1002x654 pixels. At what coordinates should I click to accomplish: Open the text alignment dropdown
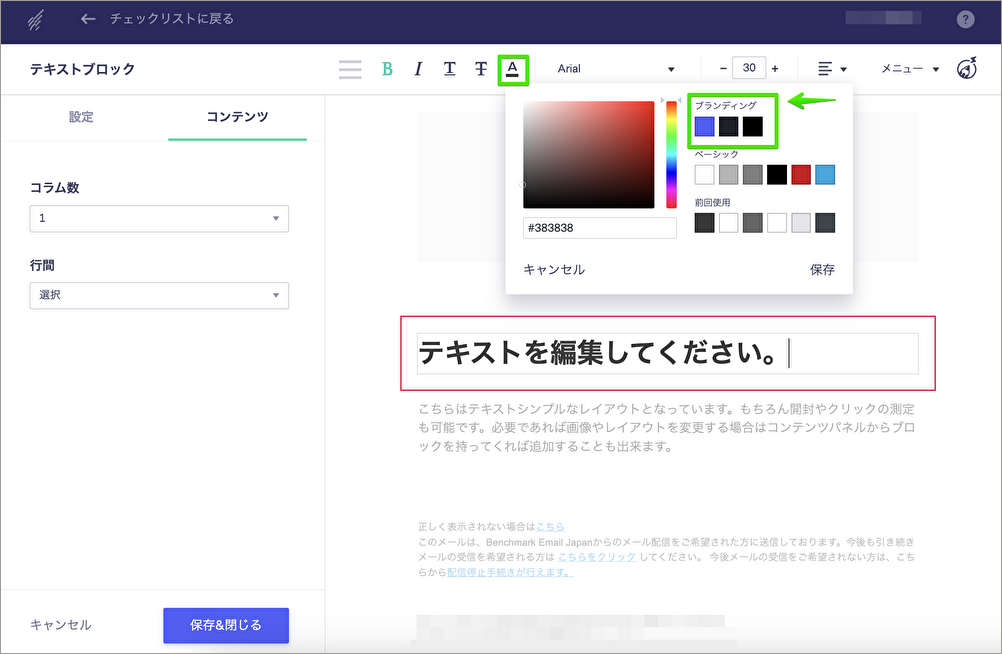[832, 69]
